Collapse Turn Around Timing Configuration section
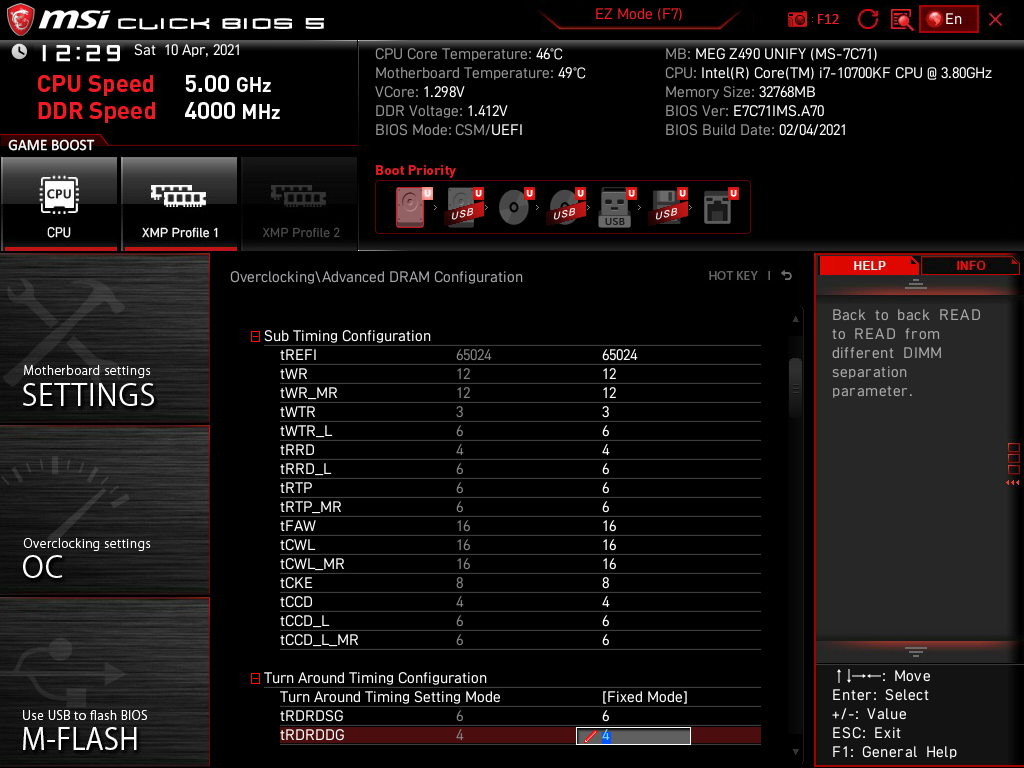1024x768 pixels. pyautogui.click(x=255, y=679)
